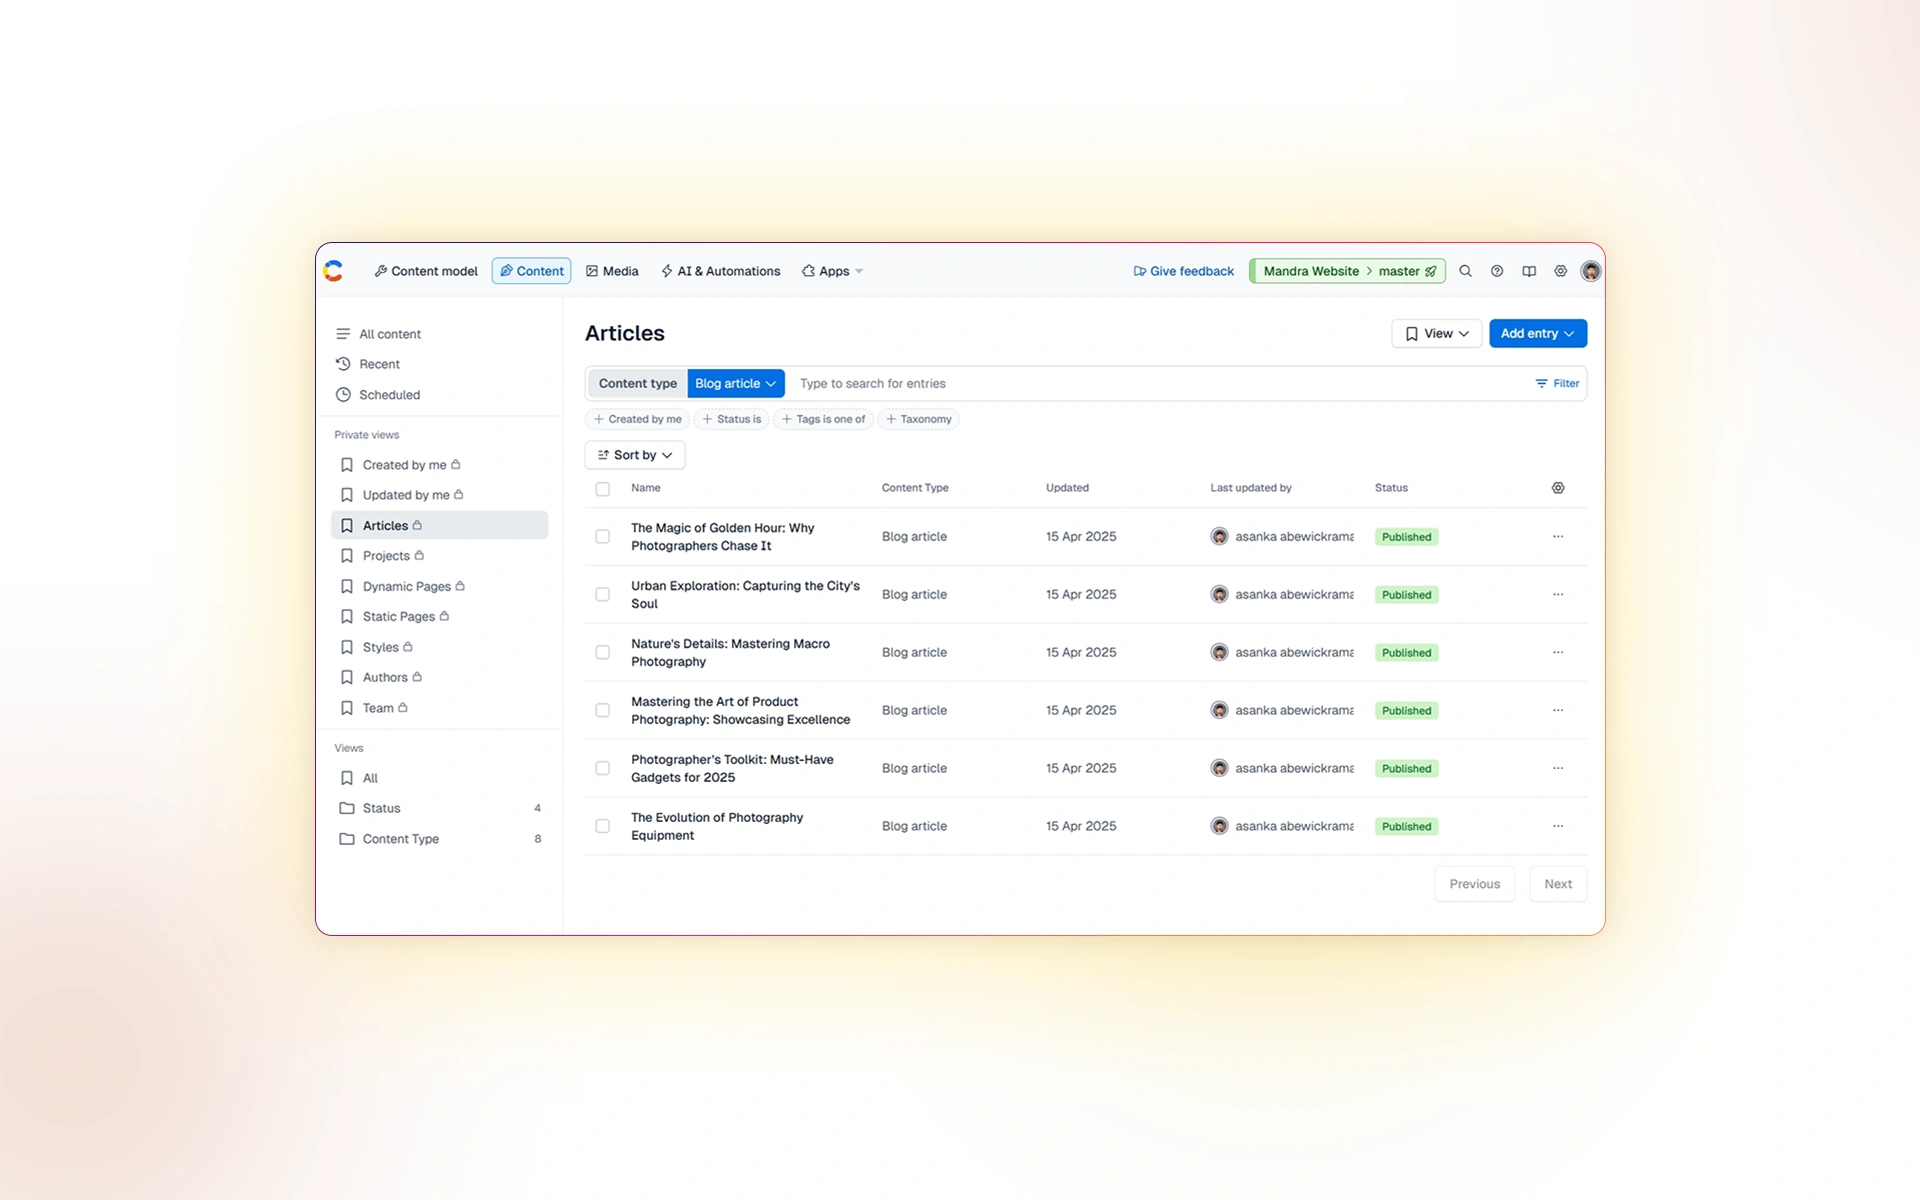Click the user avatar in top bar
The width and height of the screenshot is (1920, 1200).
point(1591,271)
